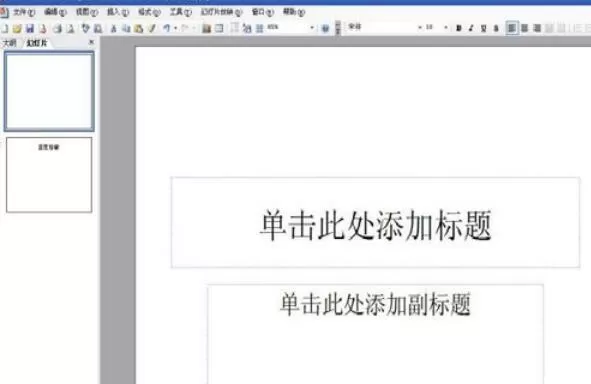Screen dimensions: 591x384
Task: Expand the Undo history dropdown arrow
Action: (x=175, y=28)
